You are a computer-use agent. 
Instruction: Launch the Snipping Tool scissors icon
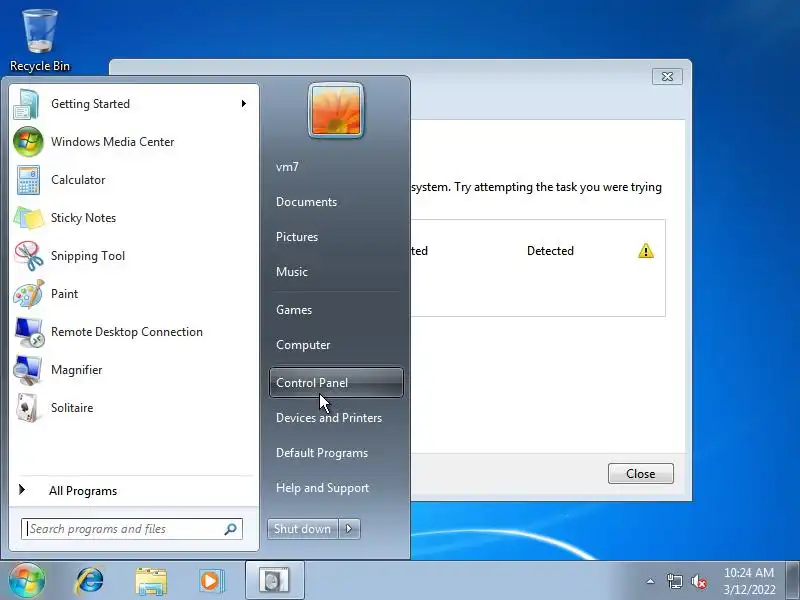tap(29, 256)
